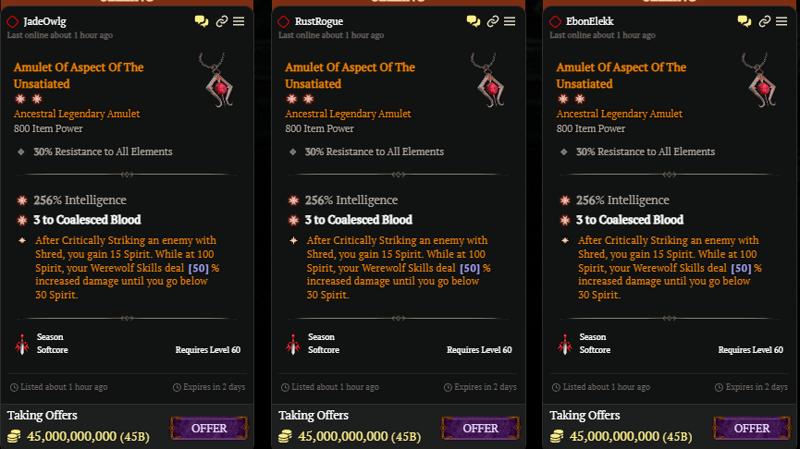The width and height of the screenshot is (800, 449).
Task: Open hamburger menu on JadeOwlg's listing
Action: pos(239,21)
